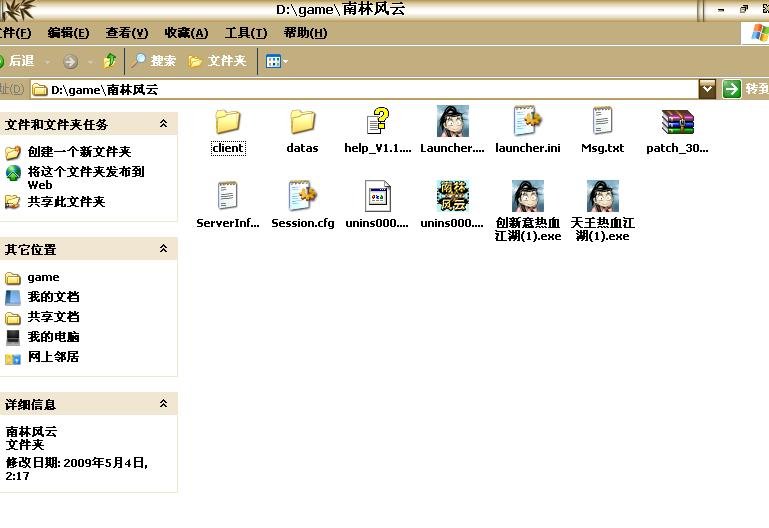This screenshot has height=528, width=769.
Task: Select the client folder icon
Action: tap(228, 122)
